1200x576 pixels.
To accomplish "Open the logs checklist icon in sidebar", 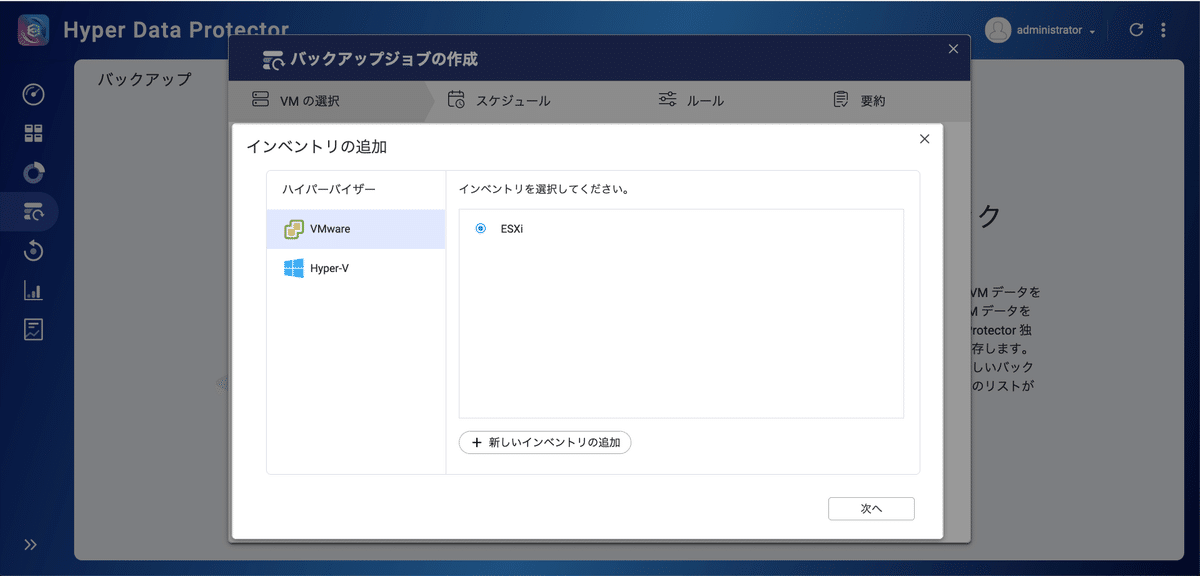I will click(34, 329).
